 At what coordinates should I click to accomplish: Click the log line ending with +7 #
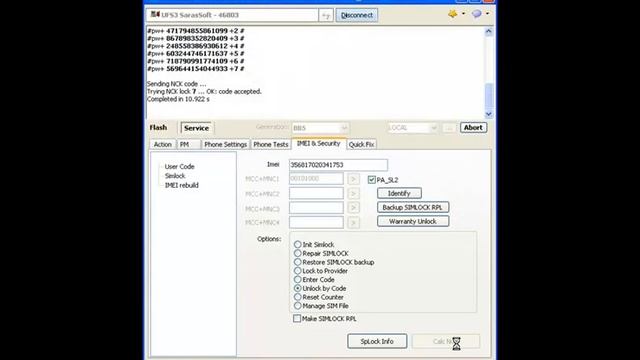point(196,69)
